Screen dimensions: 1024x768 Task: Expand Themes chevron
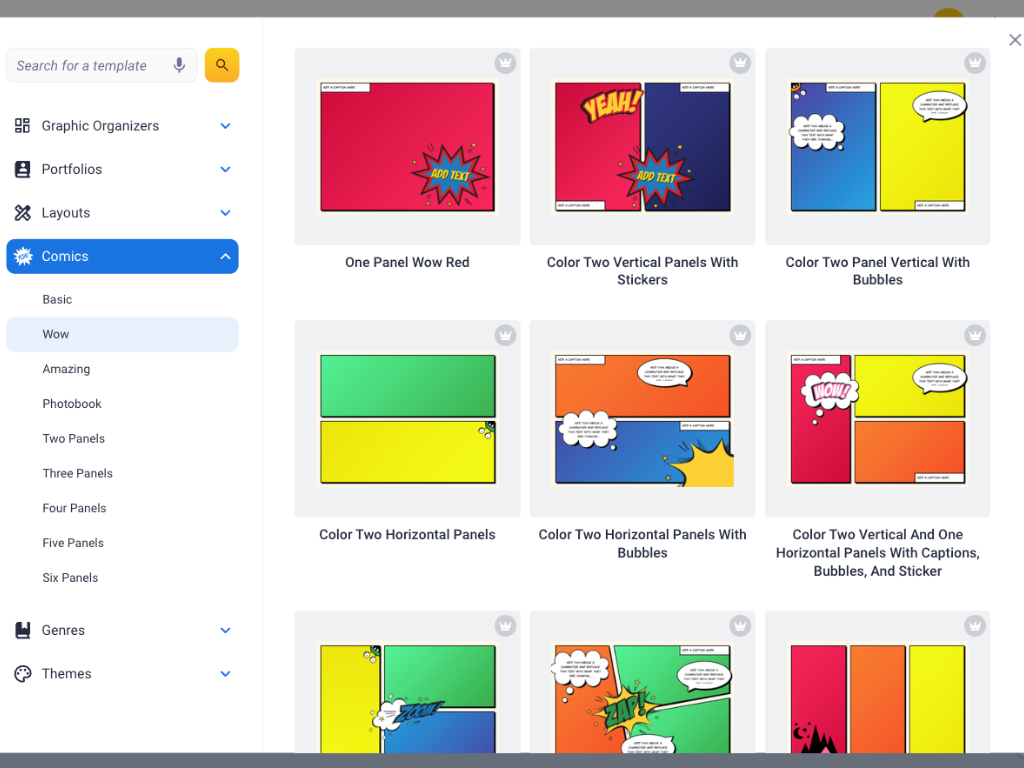coord(225,673)
